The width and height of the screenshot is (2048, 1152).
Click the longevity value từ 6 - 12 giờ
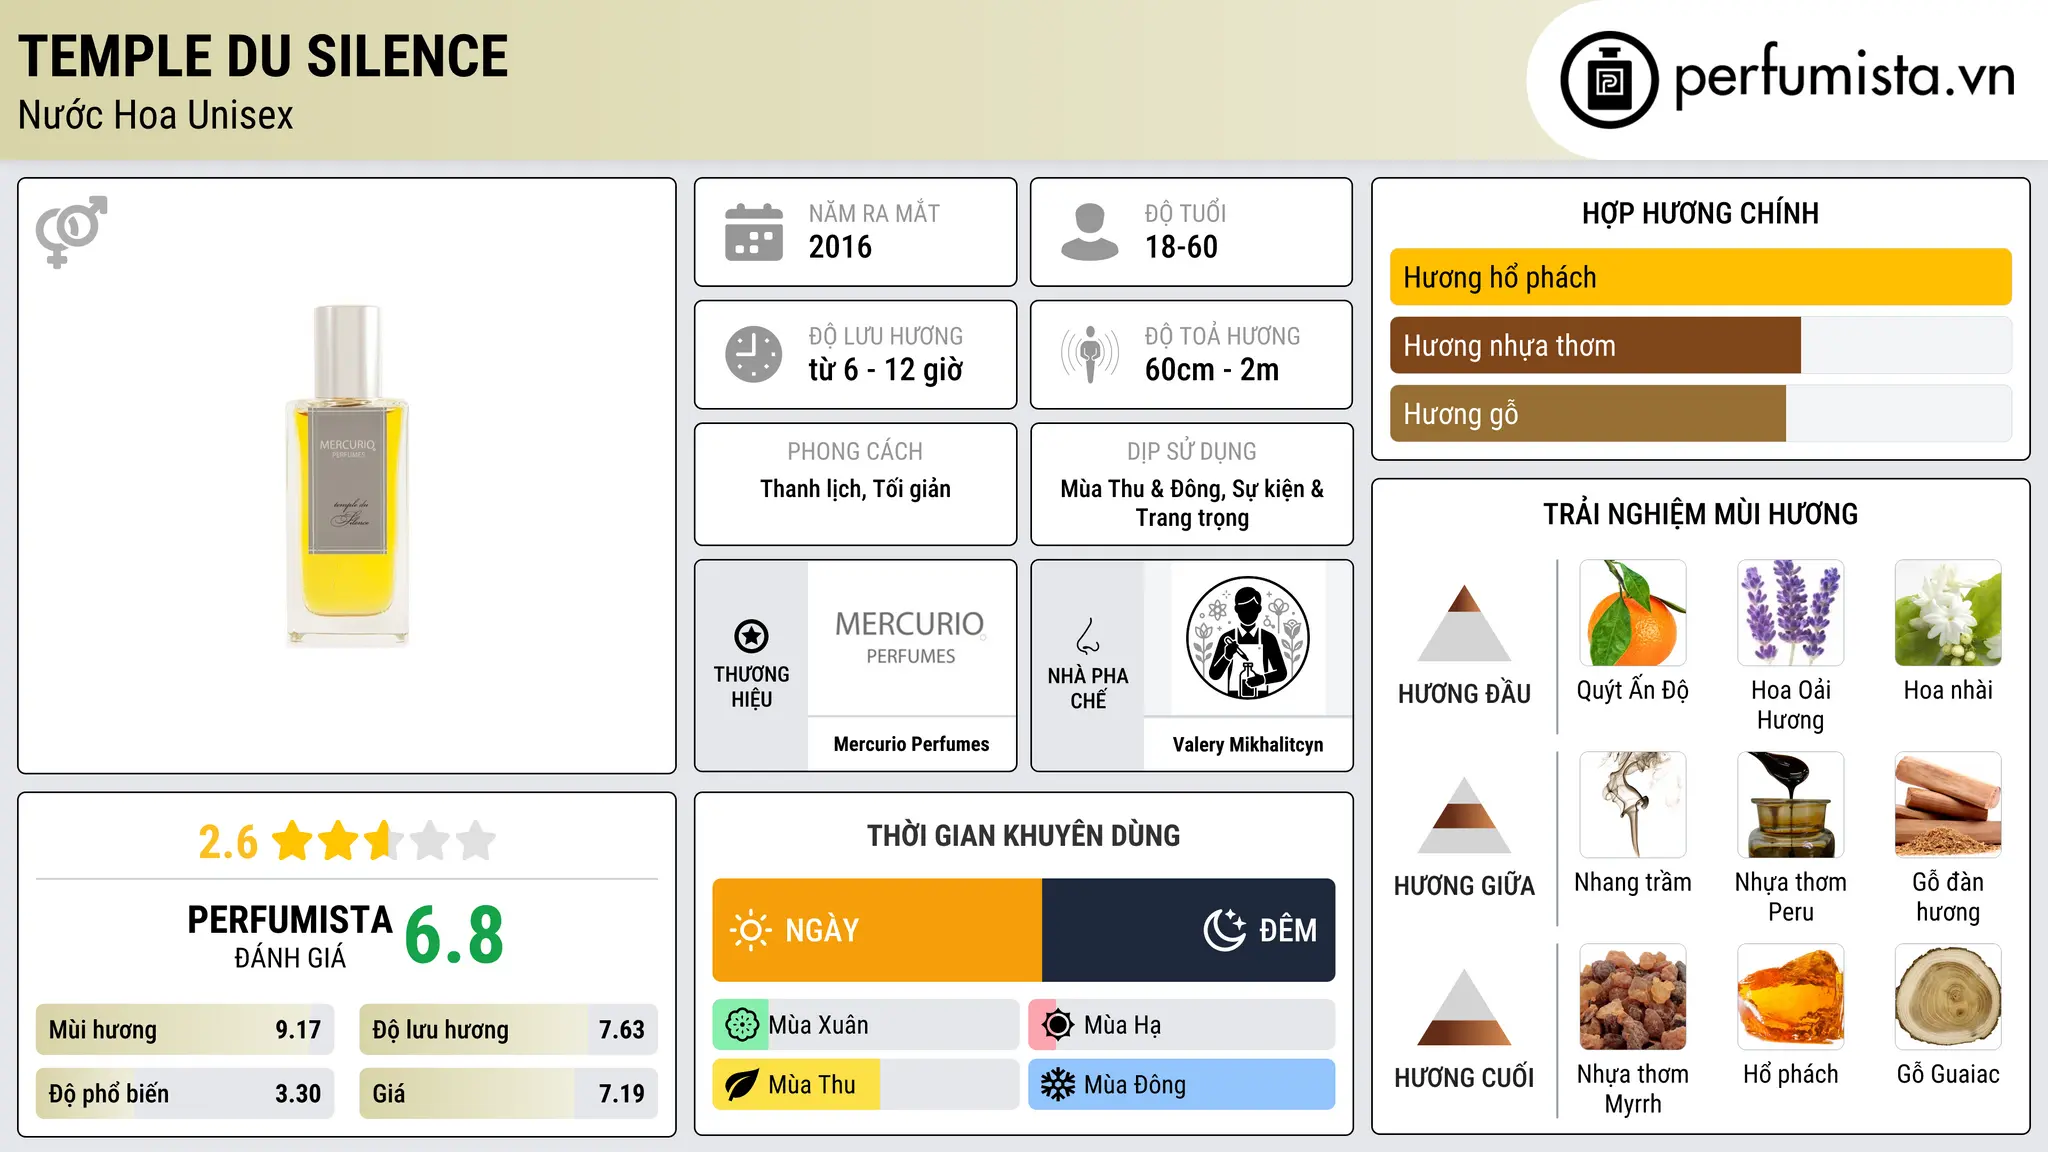[886, 370]
